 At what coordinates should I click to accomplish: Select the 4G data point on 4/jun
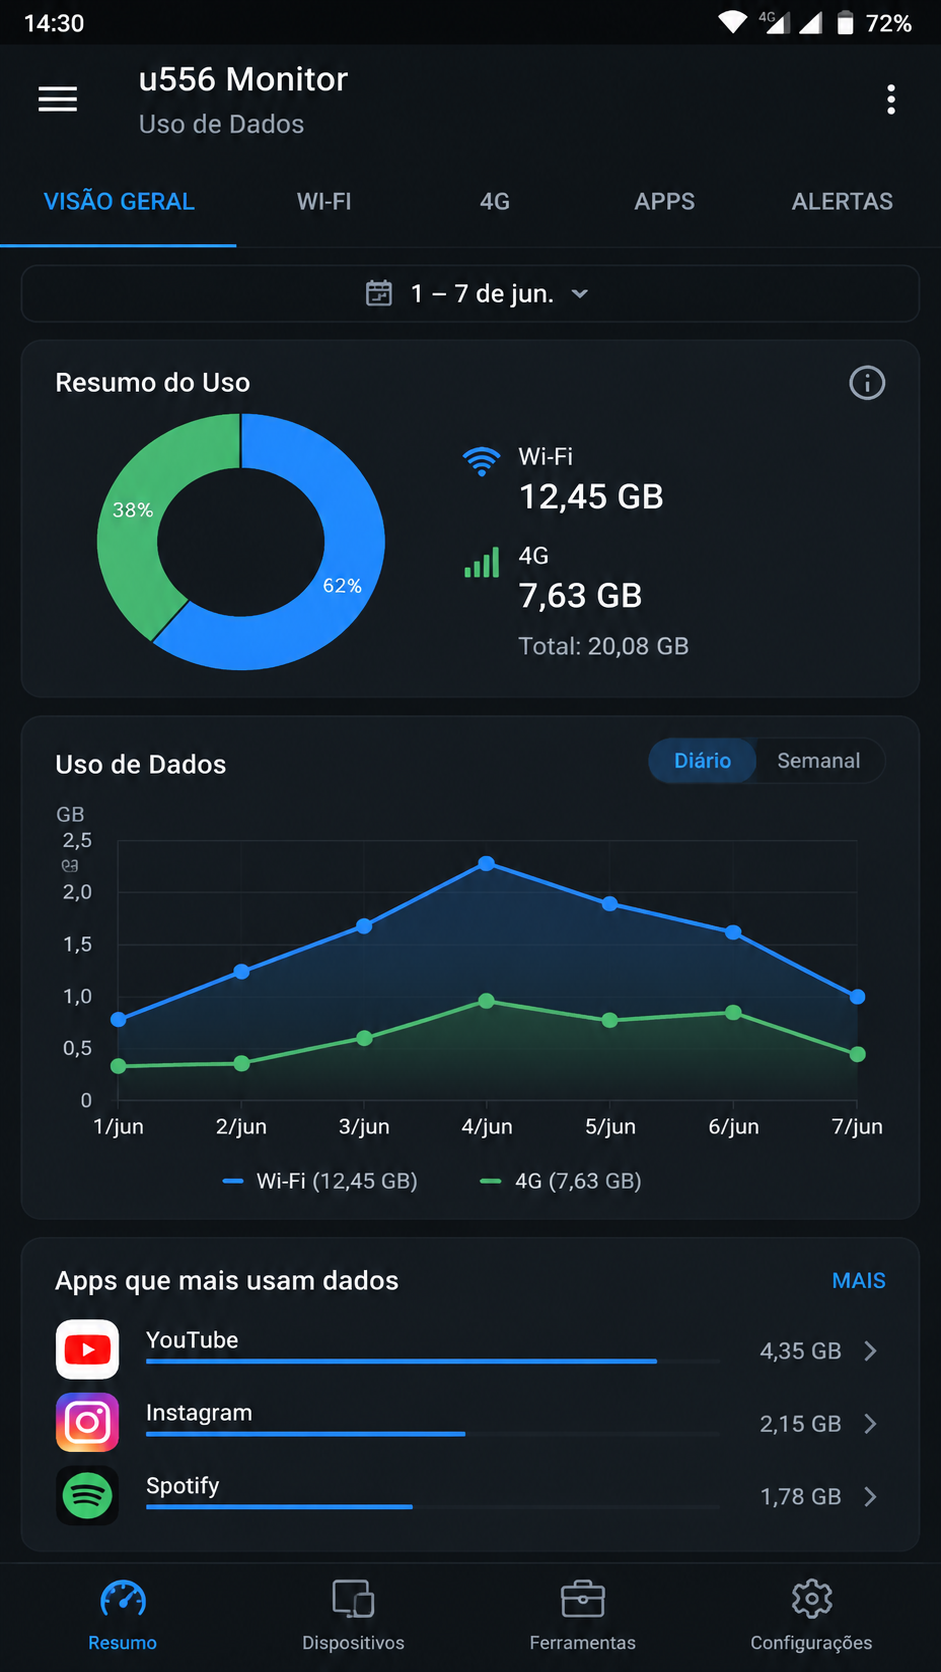click(486, 1001)
